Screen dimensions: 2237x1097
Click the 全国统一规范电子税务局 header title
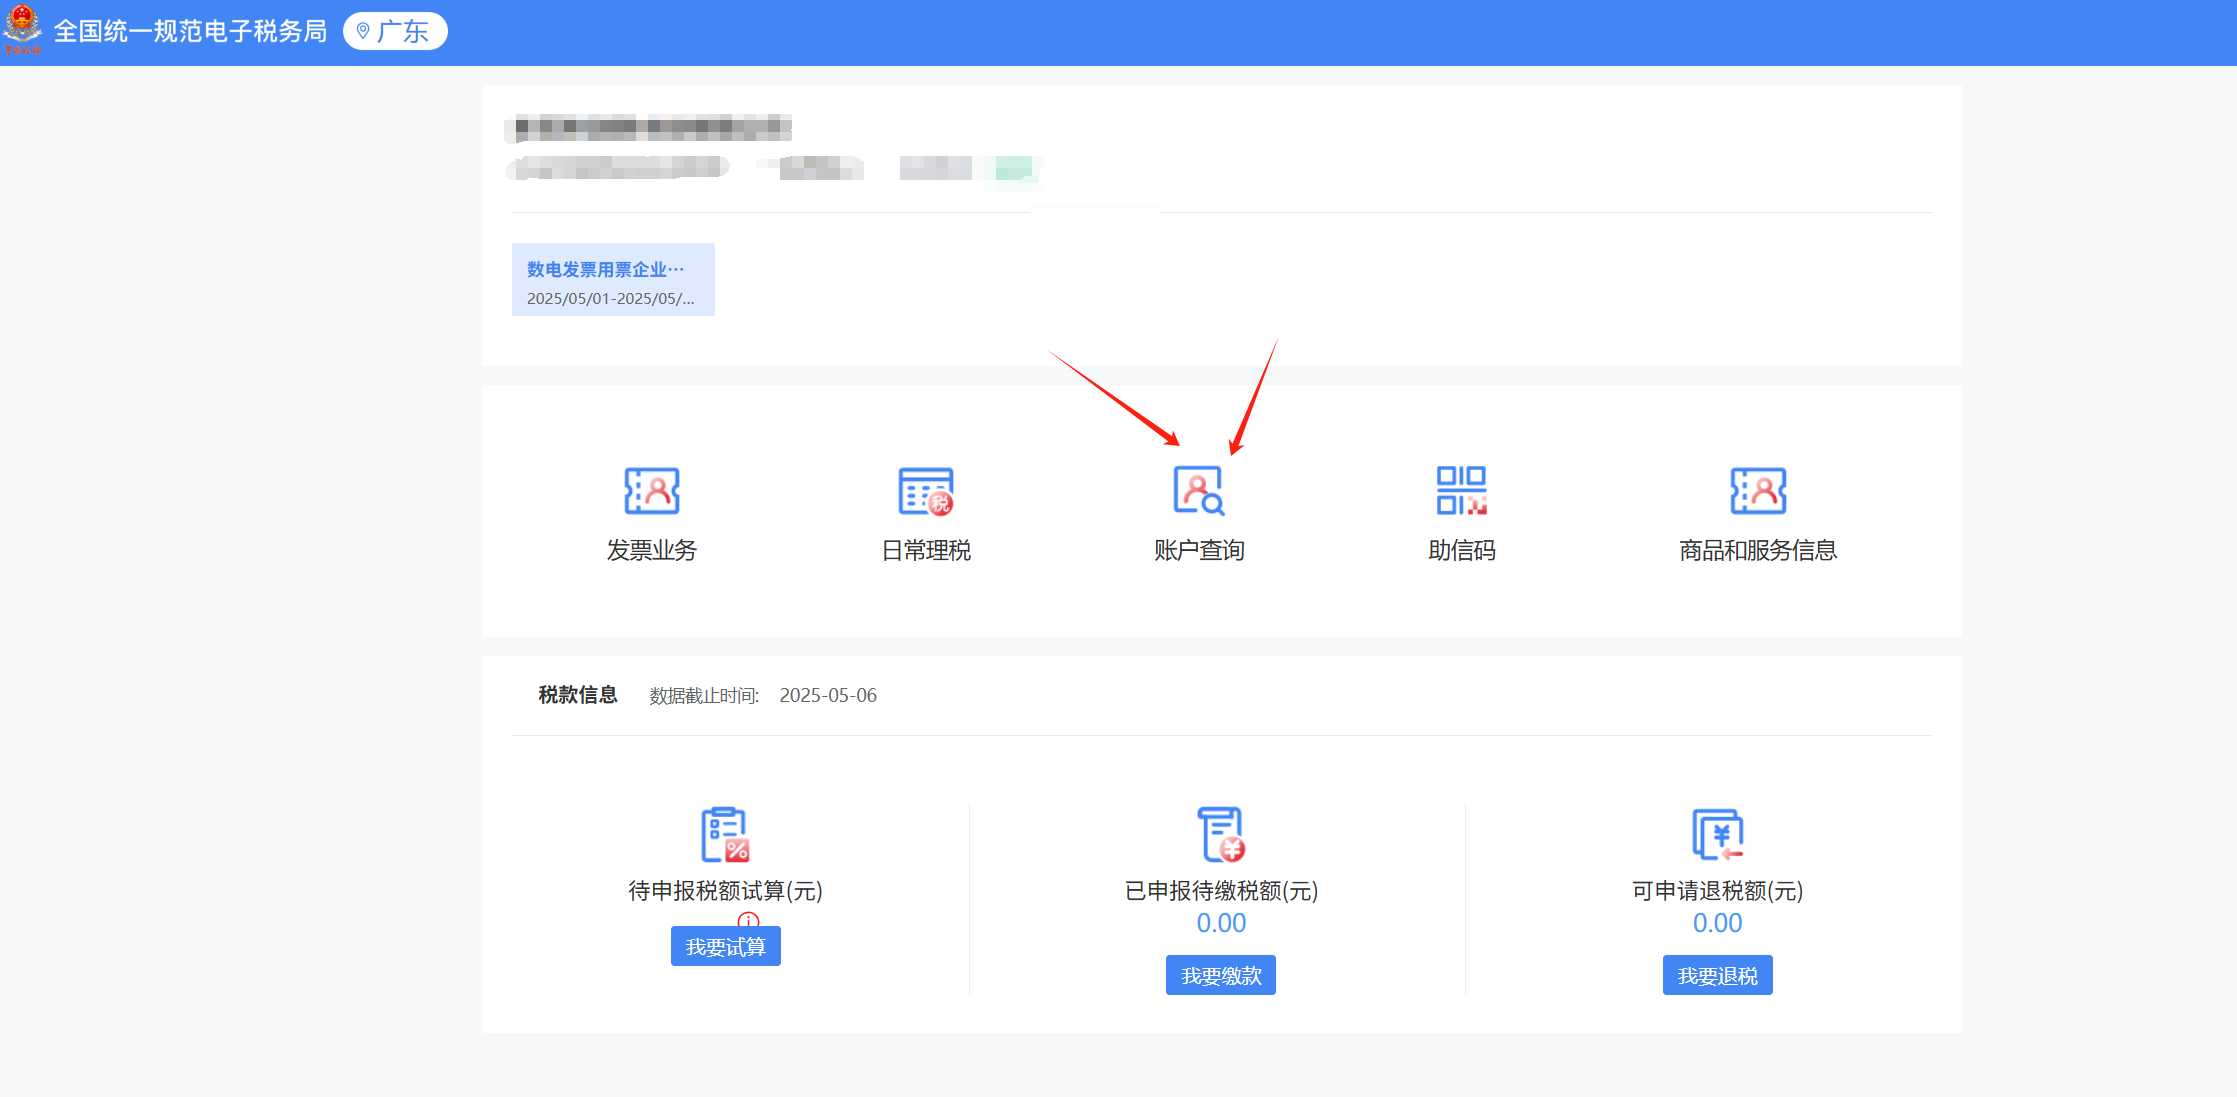[x=191, y=31]
